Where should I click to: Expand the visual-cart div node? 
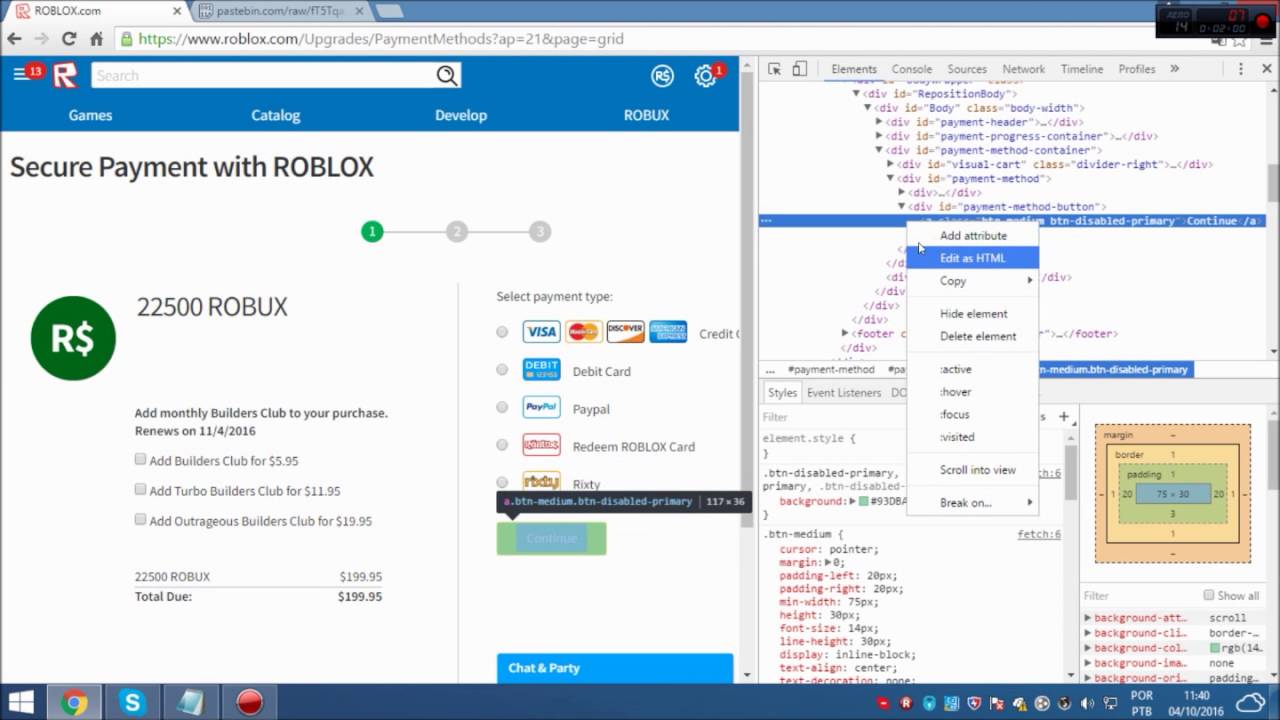(890, 164)
